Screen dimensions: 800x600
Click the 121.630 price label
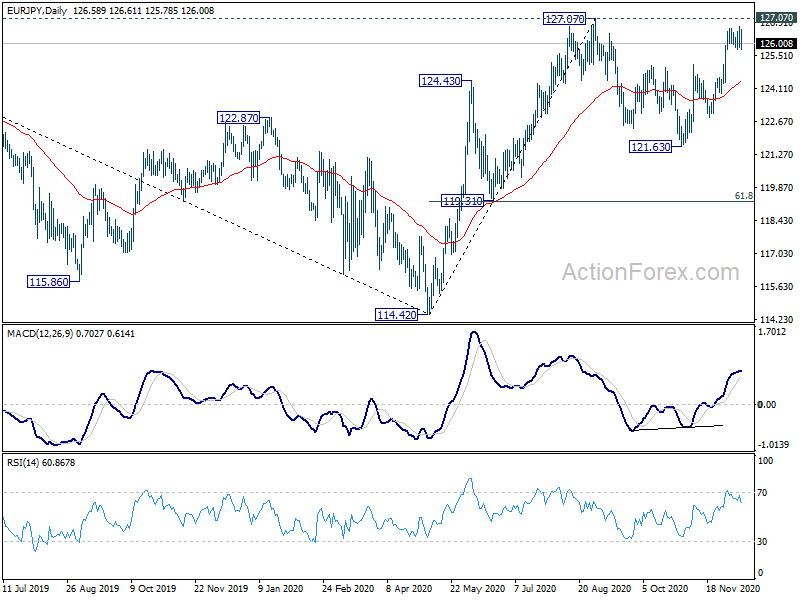651,147
